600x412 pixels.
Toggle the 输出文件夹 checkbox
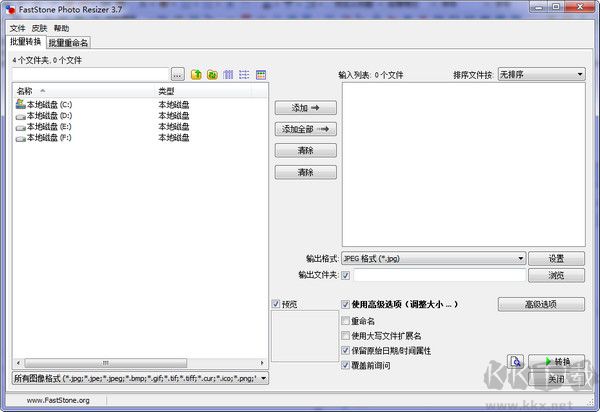coord(346,275)
